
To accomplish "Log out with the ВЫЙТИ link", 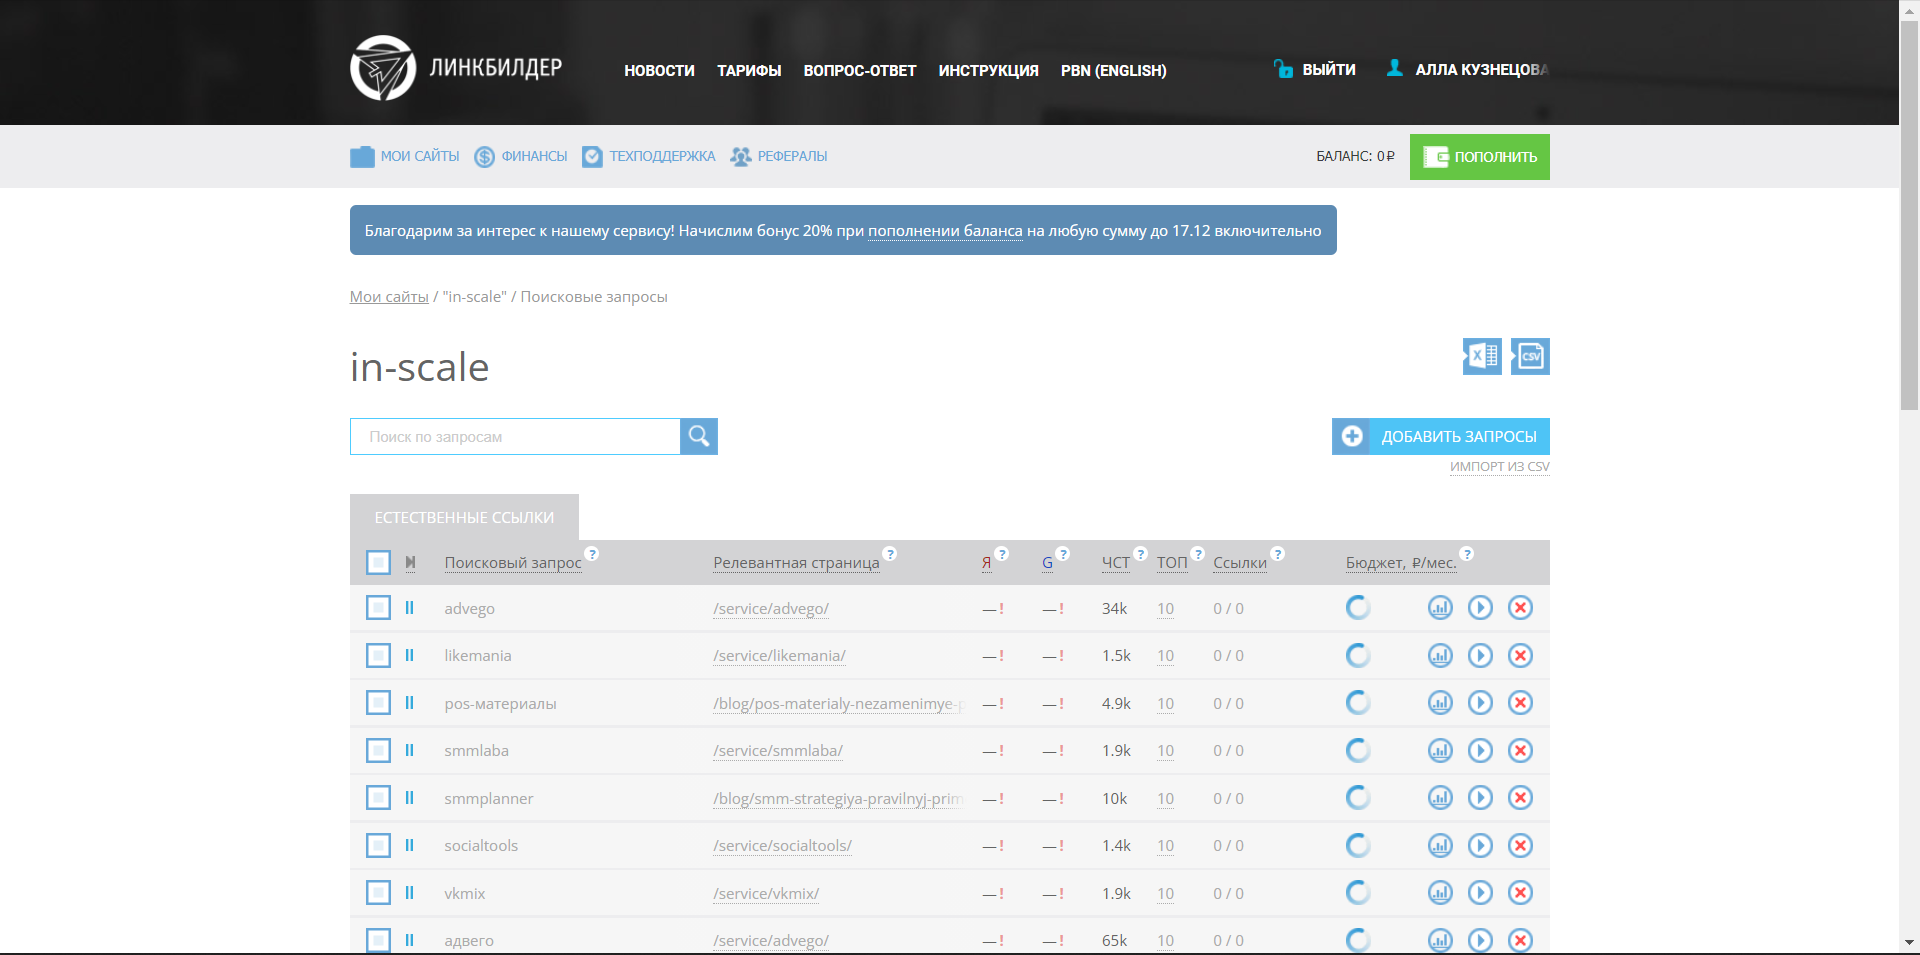I will point(1315,69).
